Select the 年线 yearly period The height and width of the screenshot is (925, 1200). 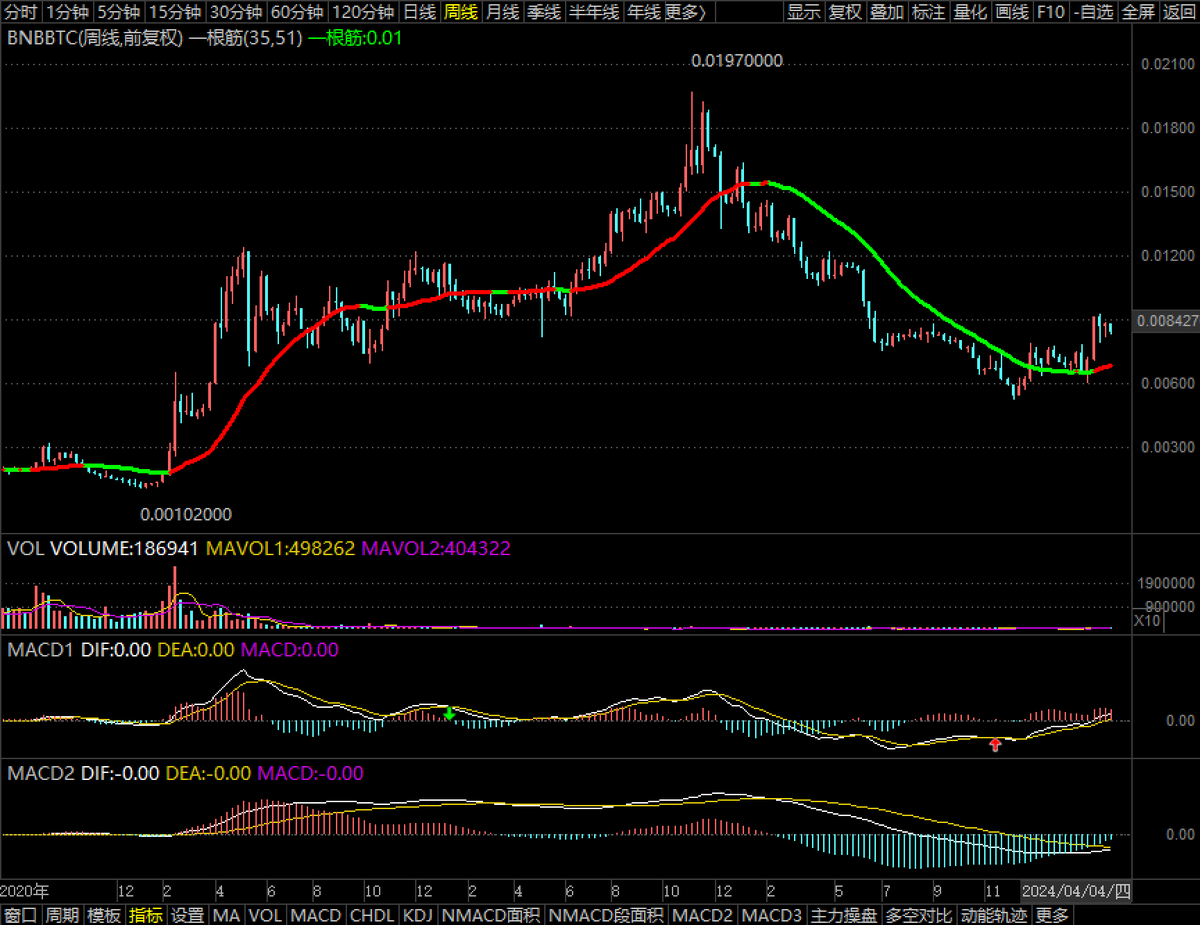[643, 13]
